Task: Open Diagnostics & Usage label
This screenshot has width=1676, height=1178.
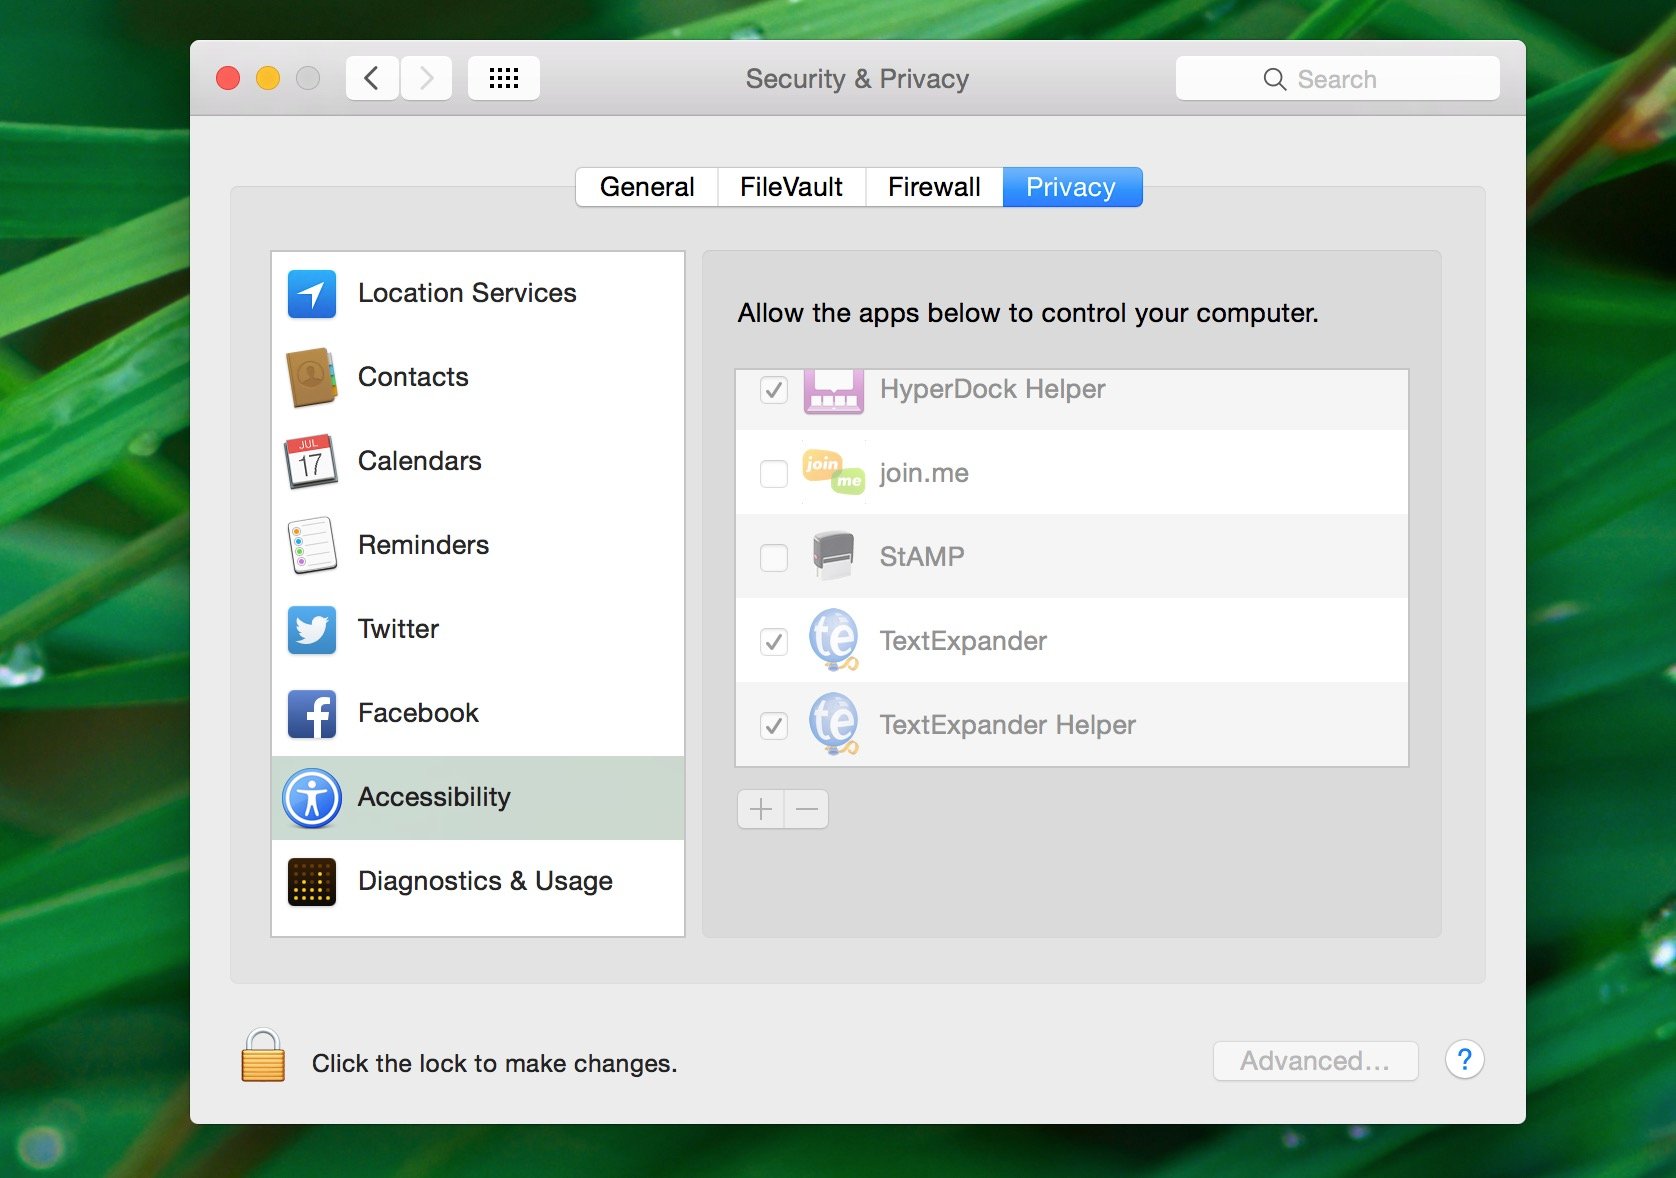Action: point(485,881)
